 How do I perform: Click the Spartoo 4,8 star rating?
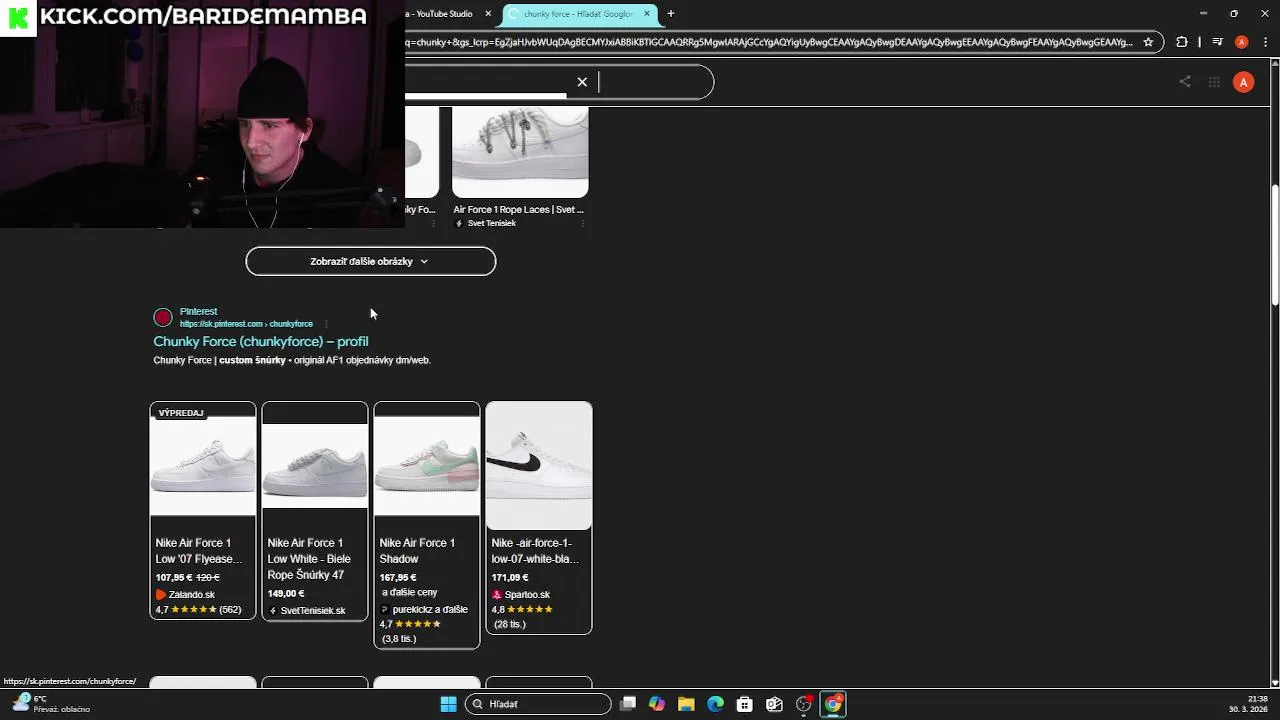[x=522, y=610]
